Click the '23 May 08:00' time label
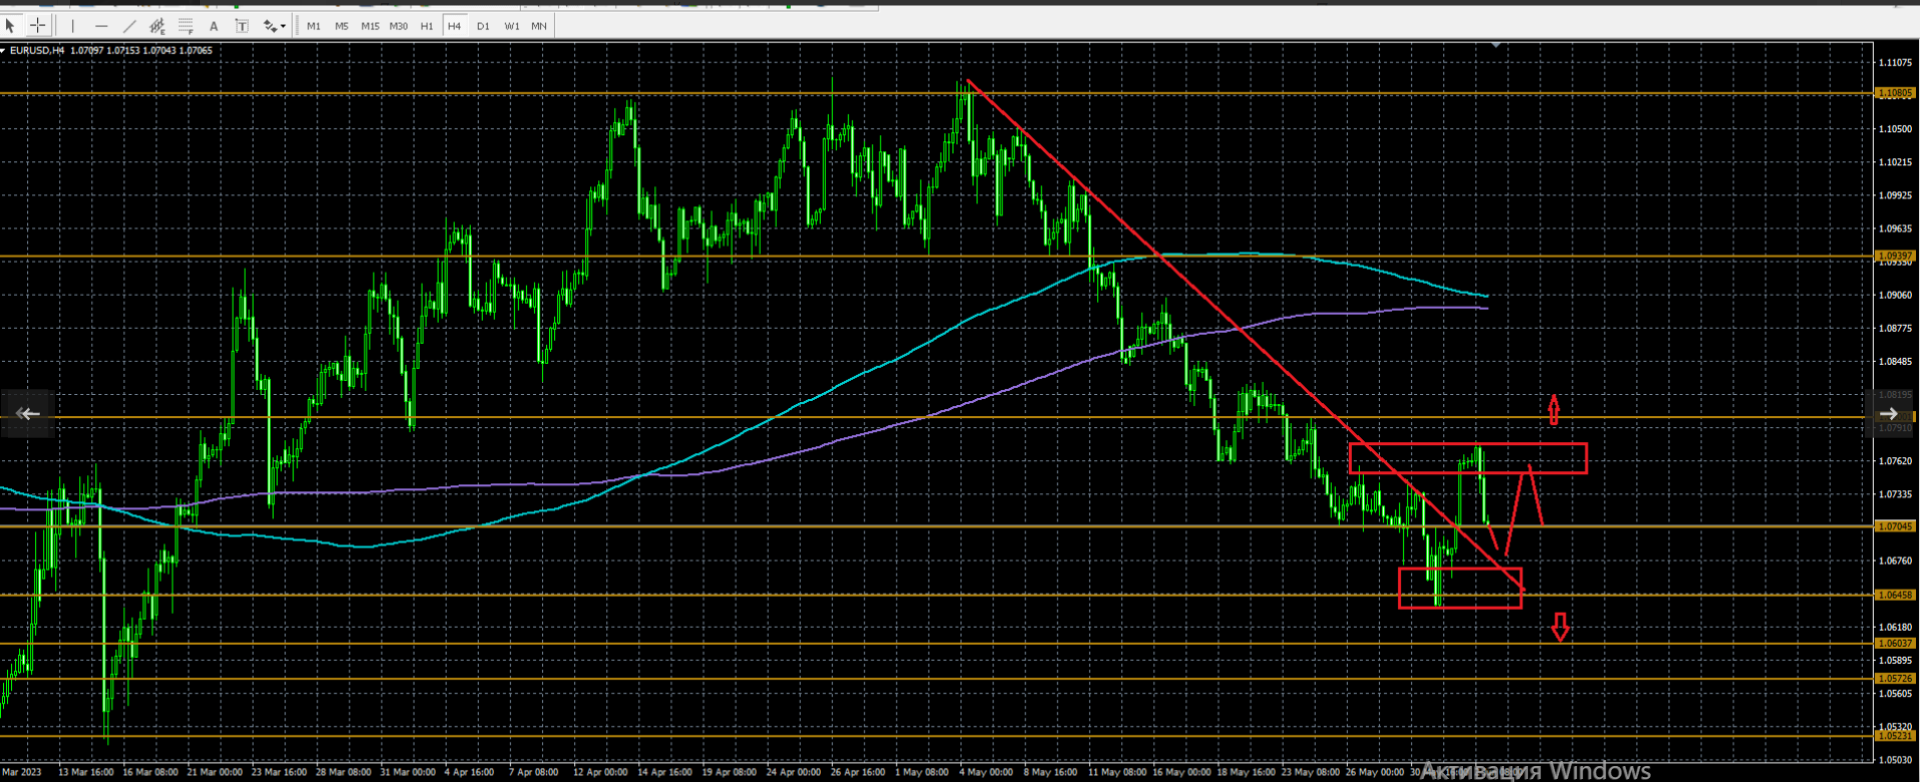The width and height of the screenshot is (1920, 782). point(1310,772)
